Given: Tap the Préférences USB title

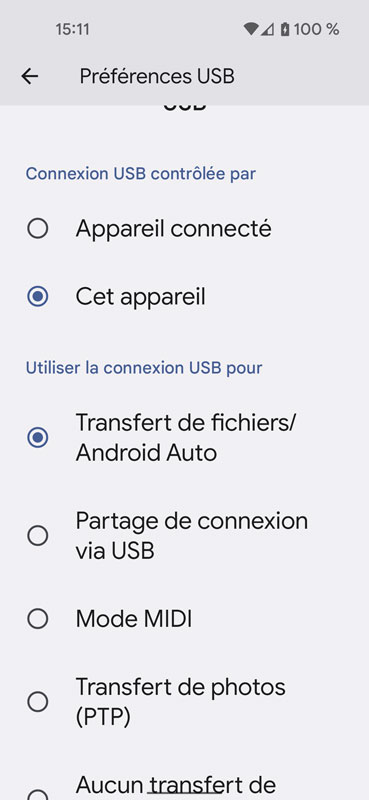Looking at the screenshot, I should pos(157,77).
